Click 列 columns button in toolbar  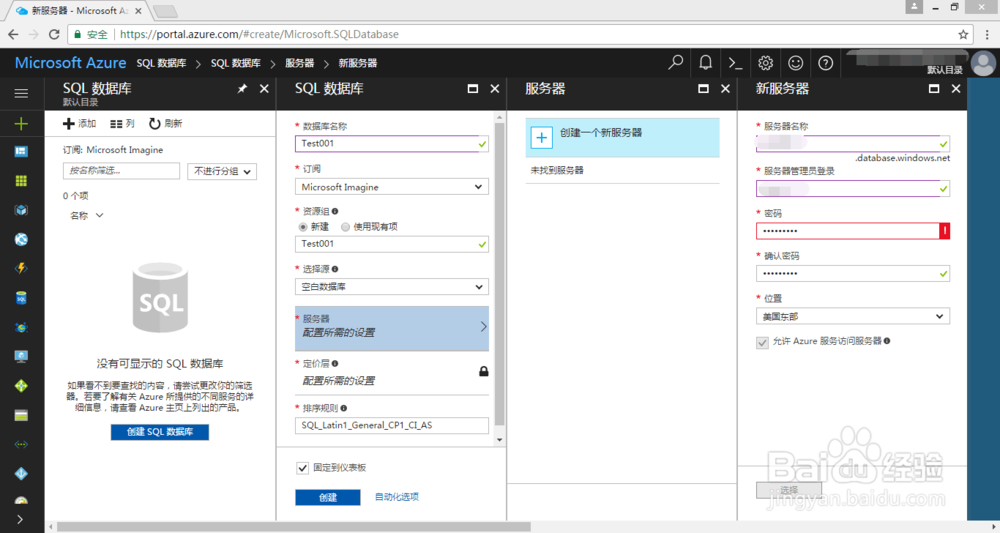(122, 123)
